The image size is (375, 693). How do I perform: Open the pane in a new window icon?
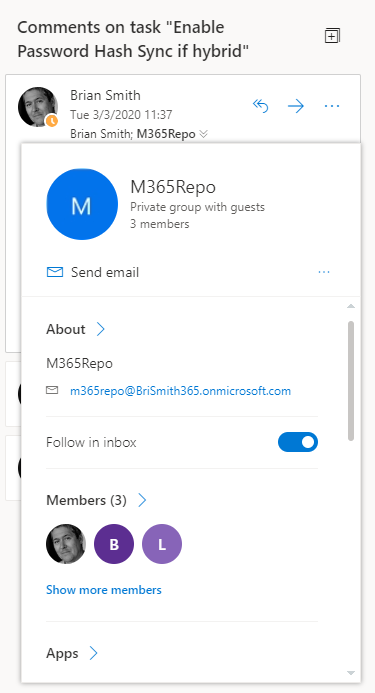(x=332, y=36)
